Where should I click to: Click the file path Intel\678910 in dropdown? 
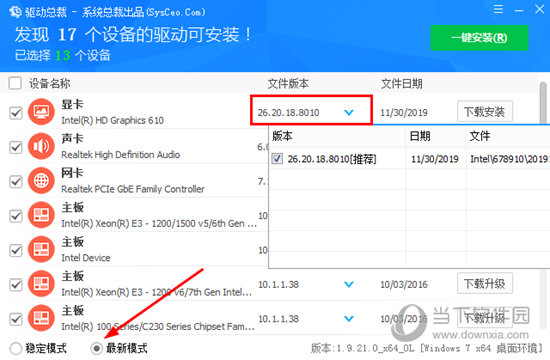tap(510, 159)
